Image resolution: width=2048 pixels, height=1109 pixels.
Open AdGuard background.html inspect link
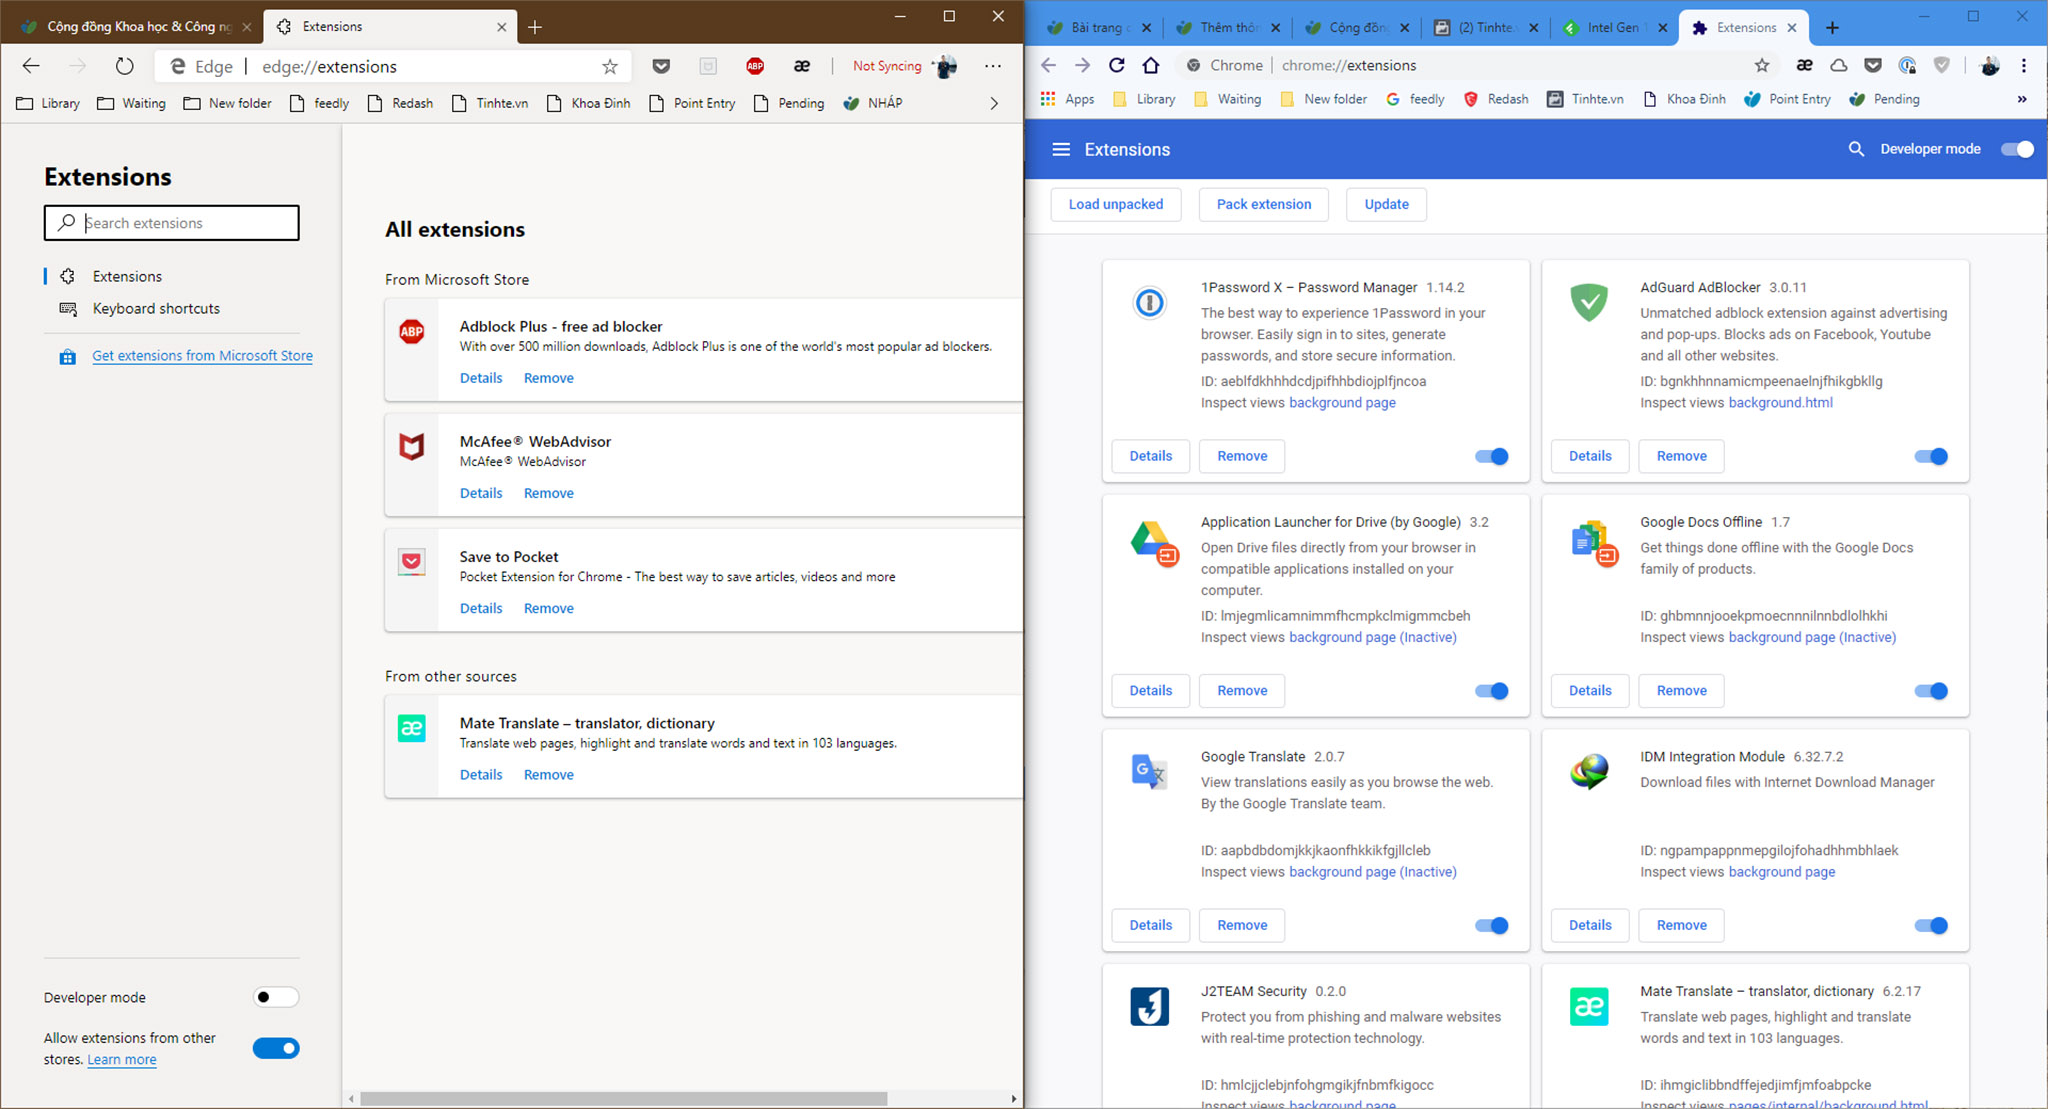(1781, 402)
